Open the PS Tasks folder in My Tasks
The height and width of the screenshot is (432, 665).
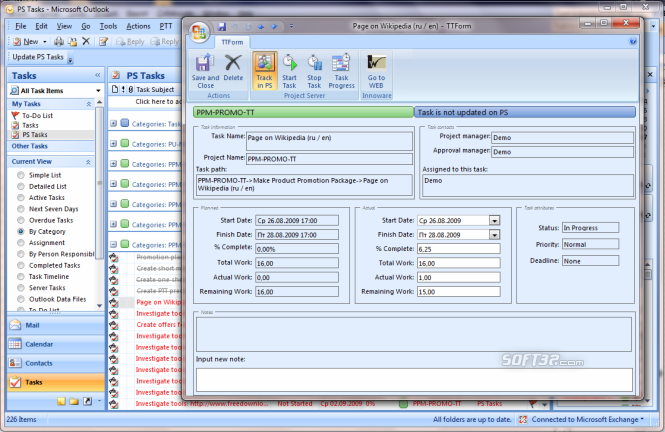(34, 134)
